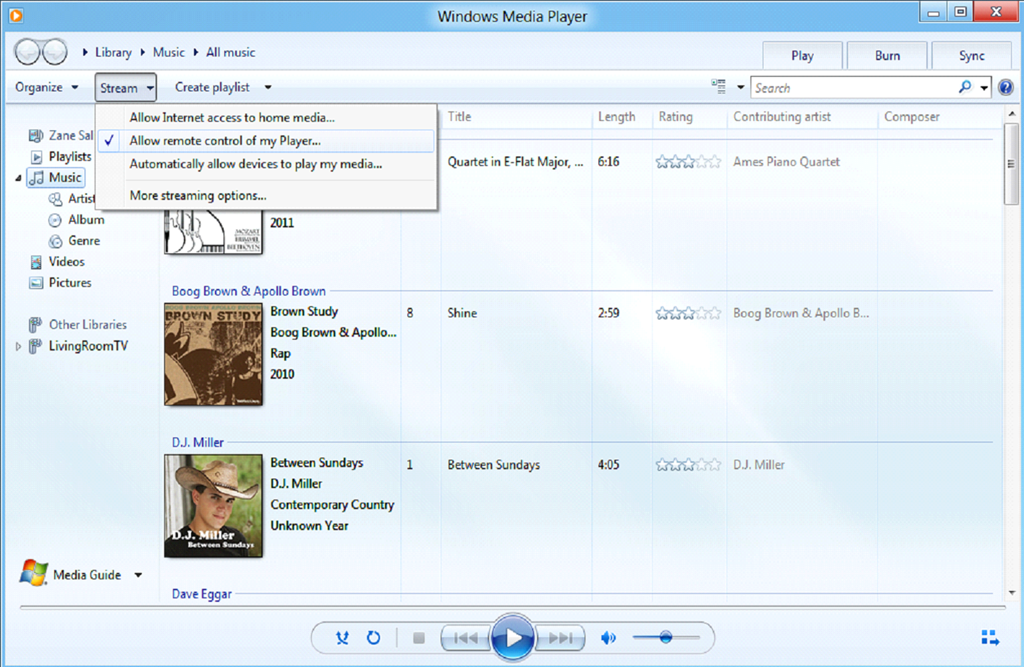
Task: Open the Media Guide logo icon
Action: click(x=33, y=573)
